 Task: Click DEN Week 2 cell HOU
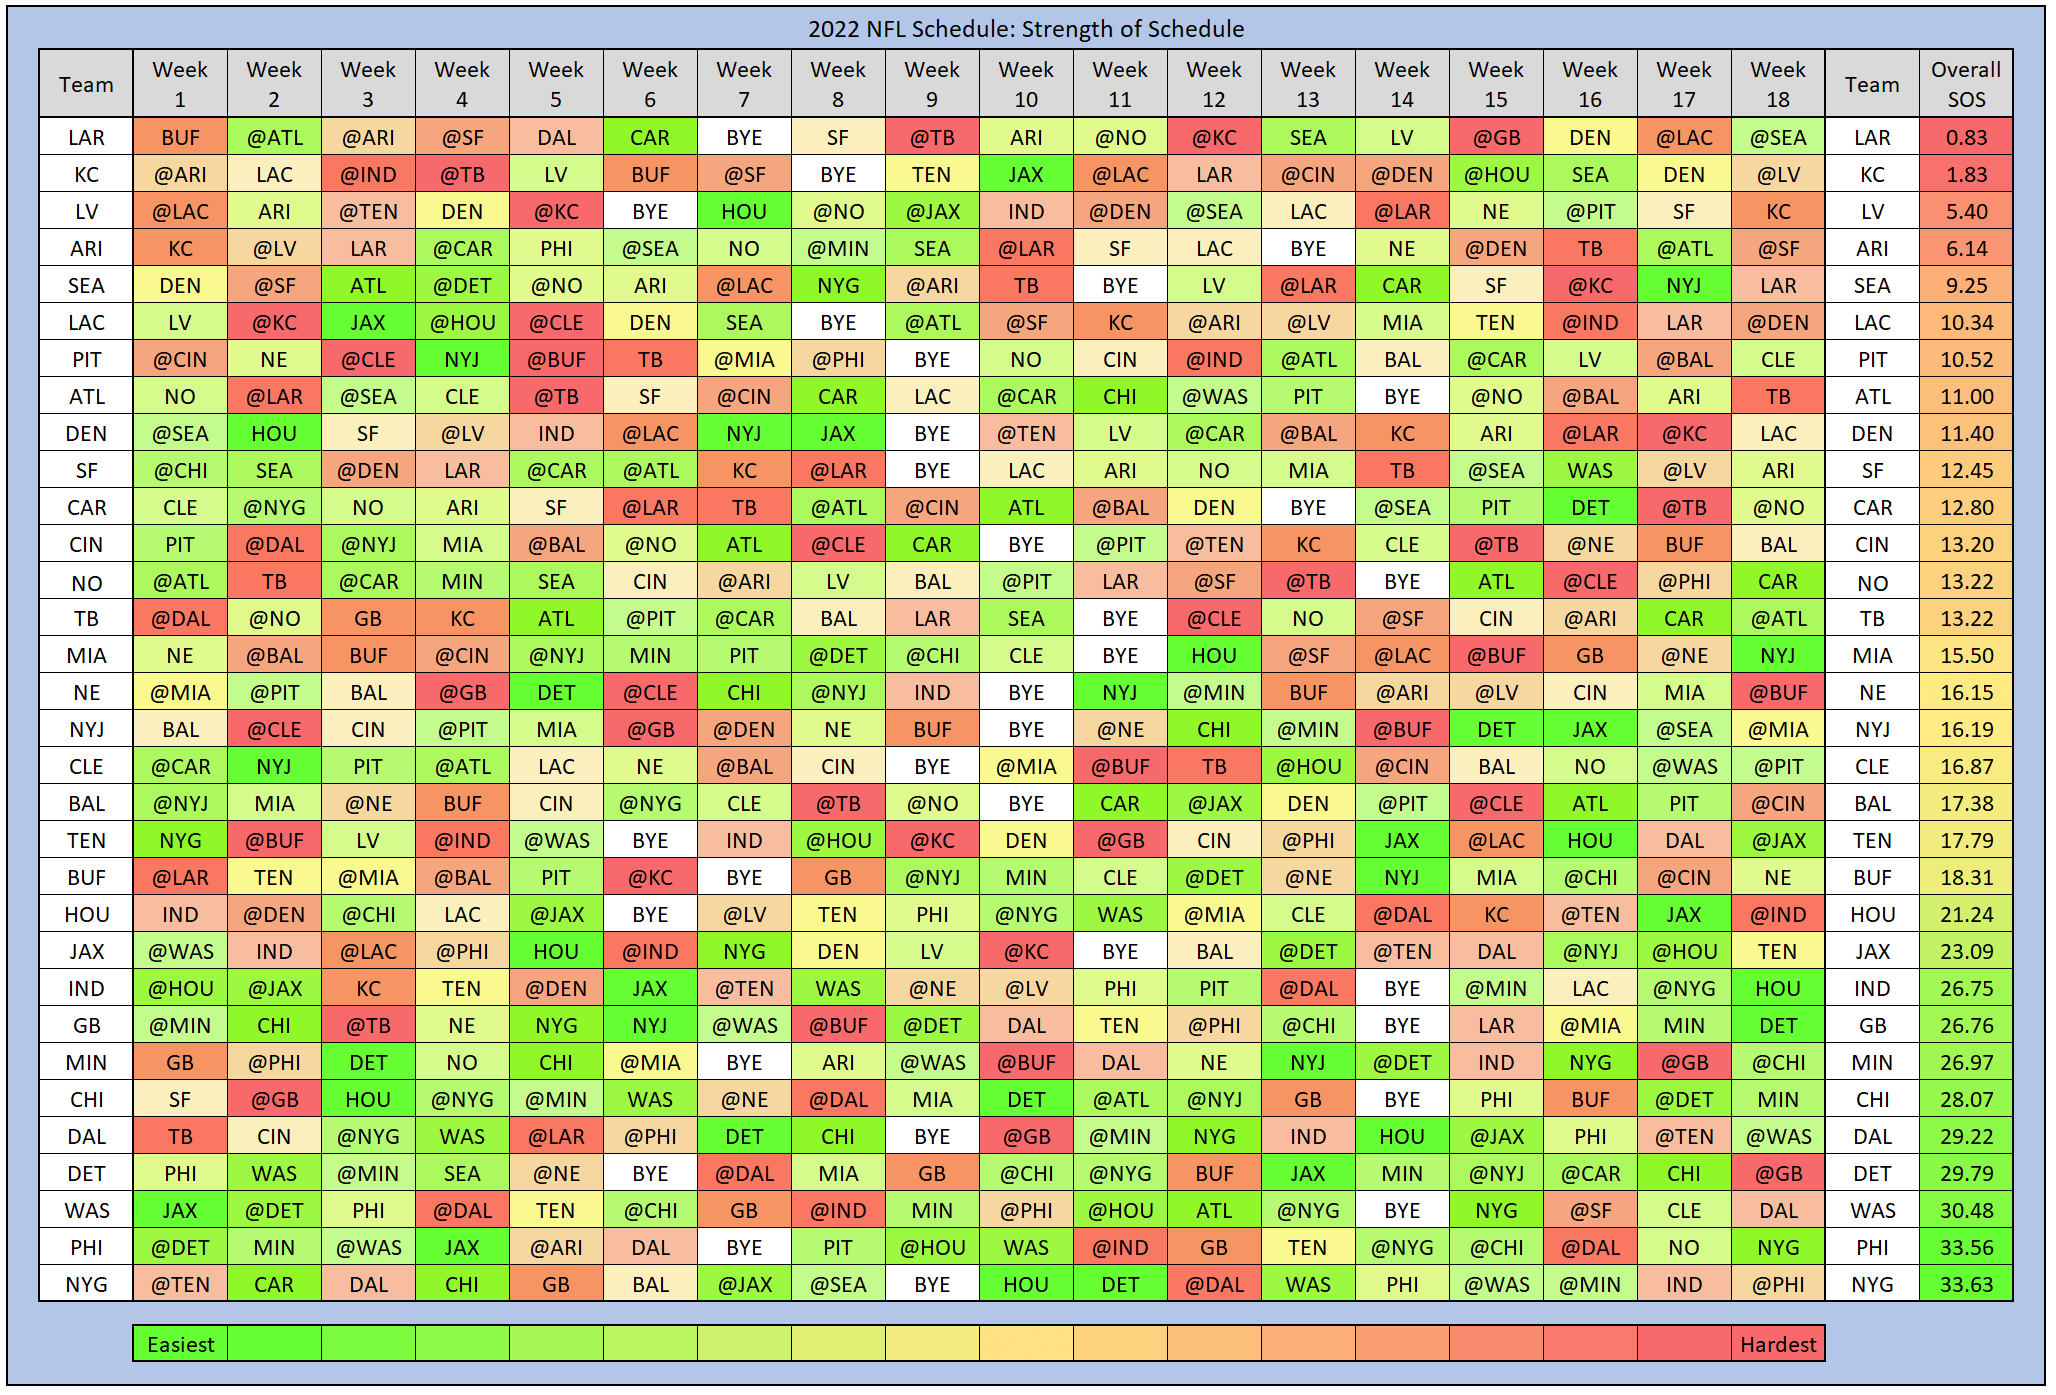click(x=274, y=433)
